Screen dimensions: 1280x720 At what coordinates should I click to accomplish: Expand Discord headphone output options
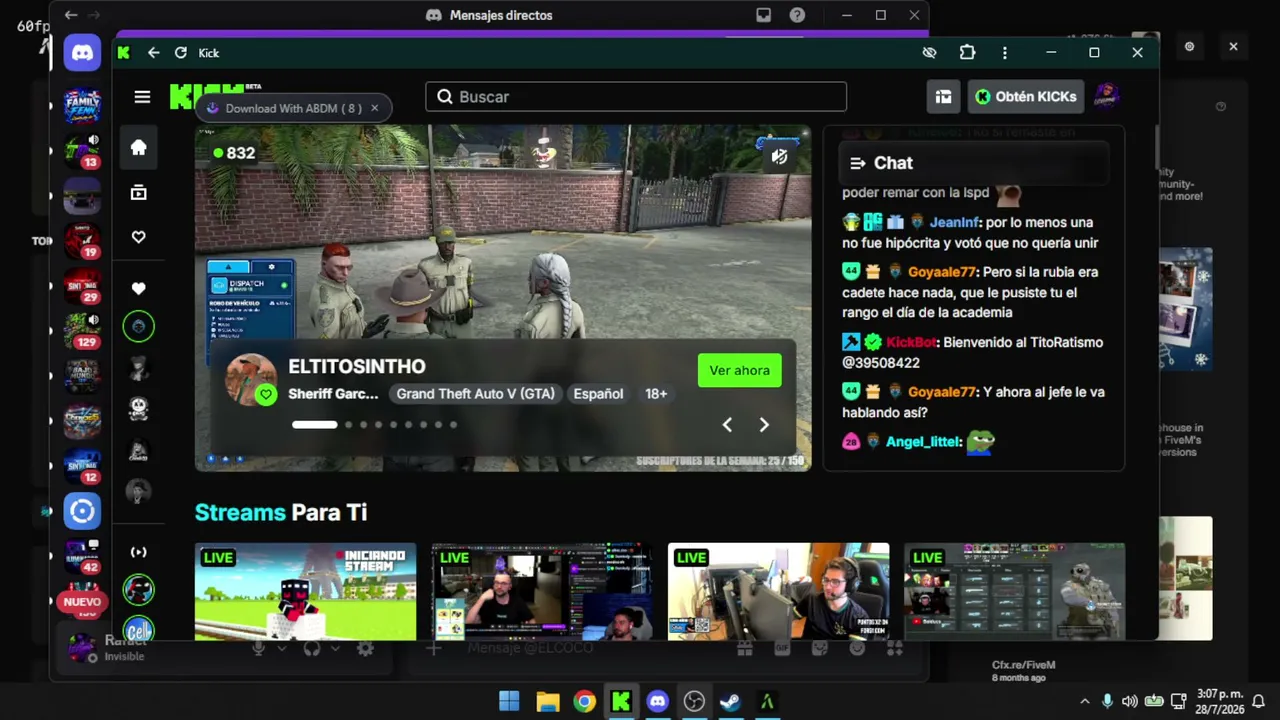[x=335, y=648]
